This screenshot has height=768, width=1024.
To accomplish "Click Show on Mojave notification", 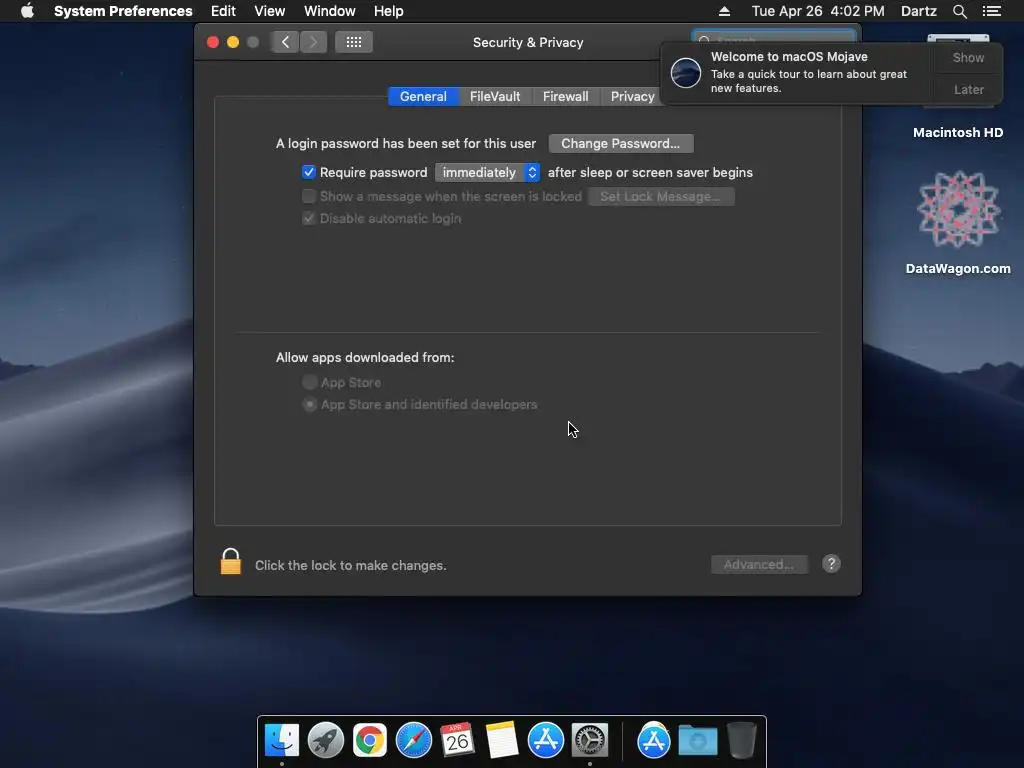I will (968, 57).
